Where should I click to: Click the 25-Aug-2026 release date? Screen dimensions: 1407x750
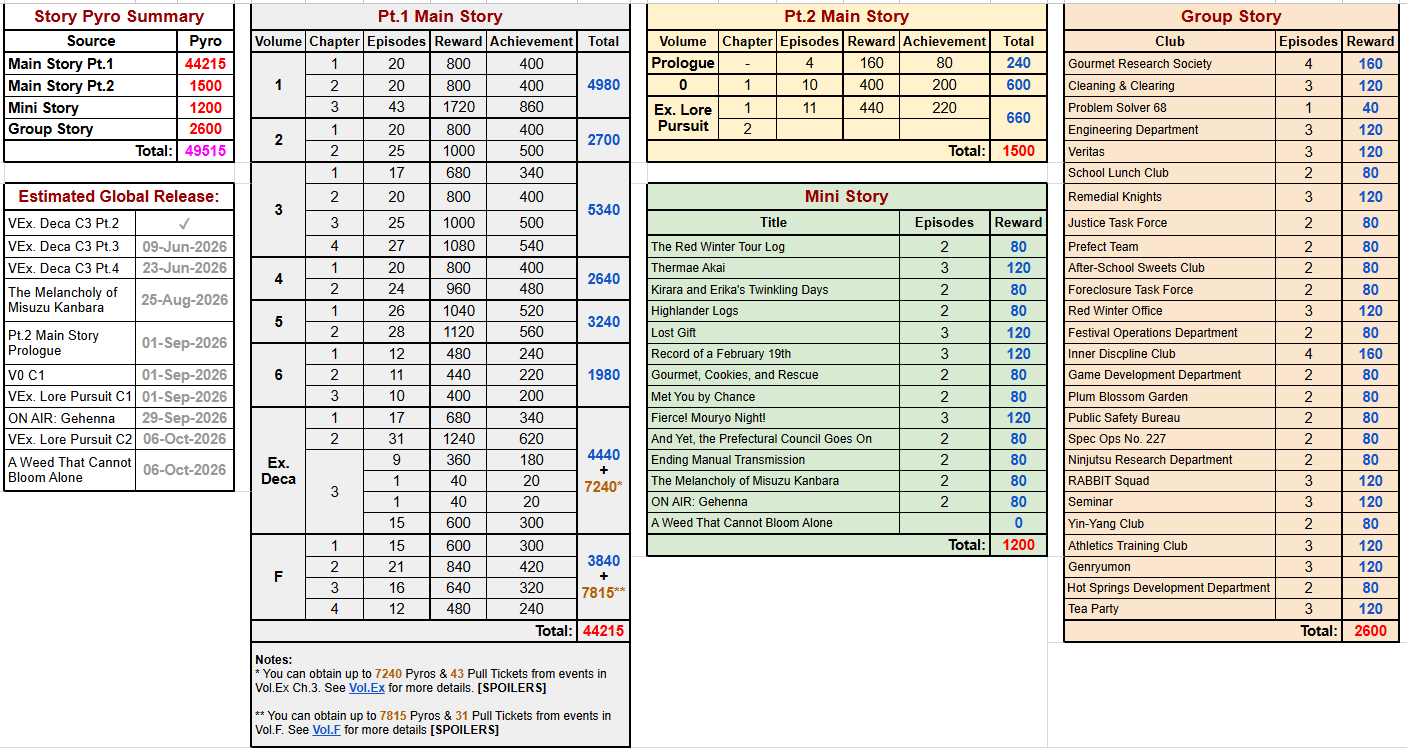[185, 300]
